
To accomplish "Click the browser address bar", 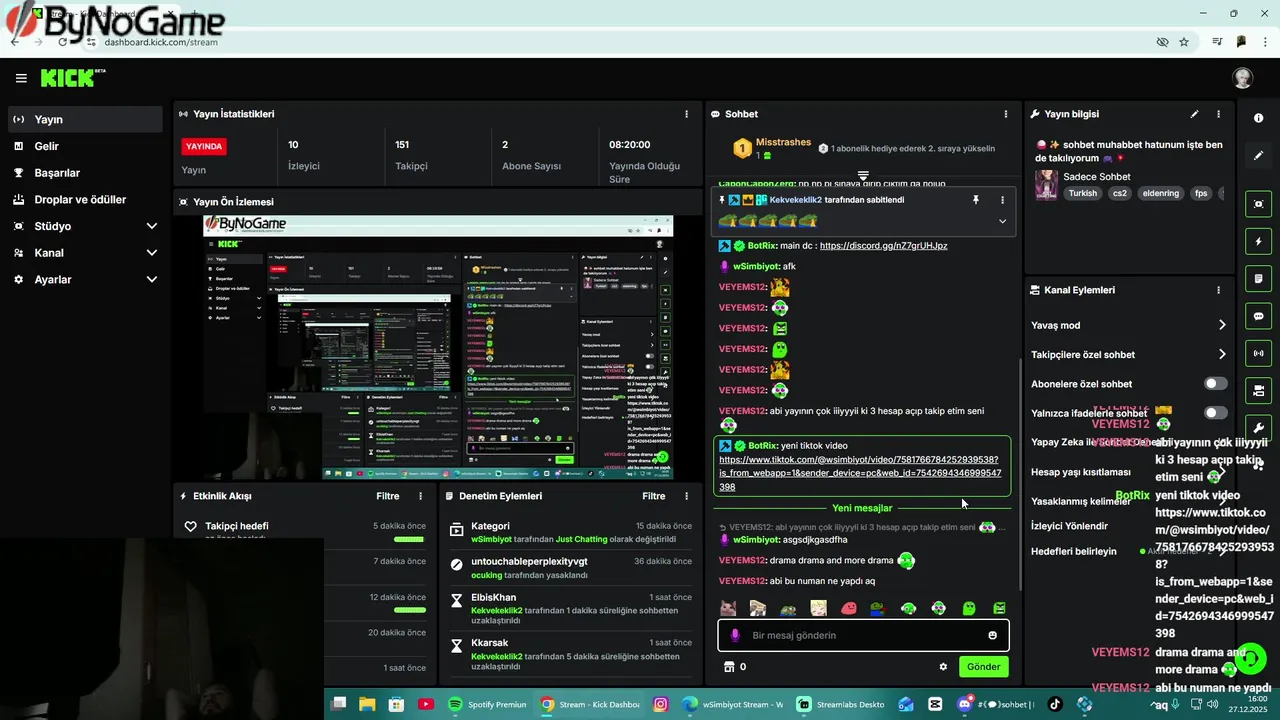I will [620, 42].
